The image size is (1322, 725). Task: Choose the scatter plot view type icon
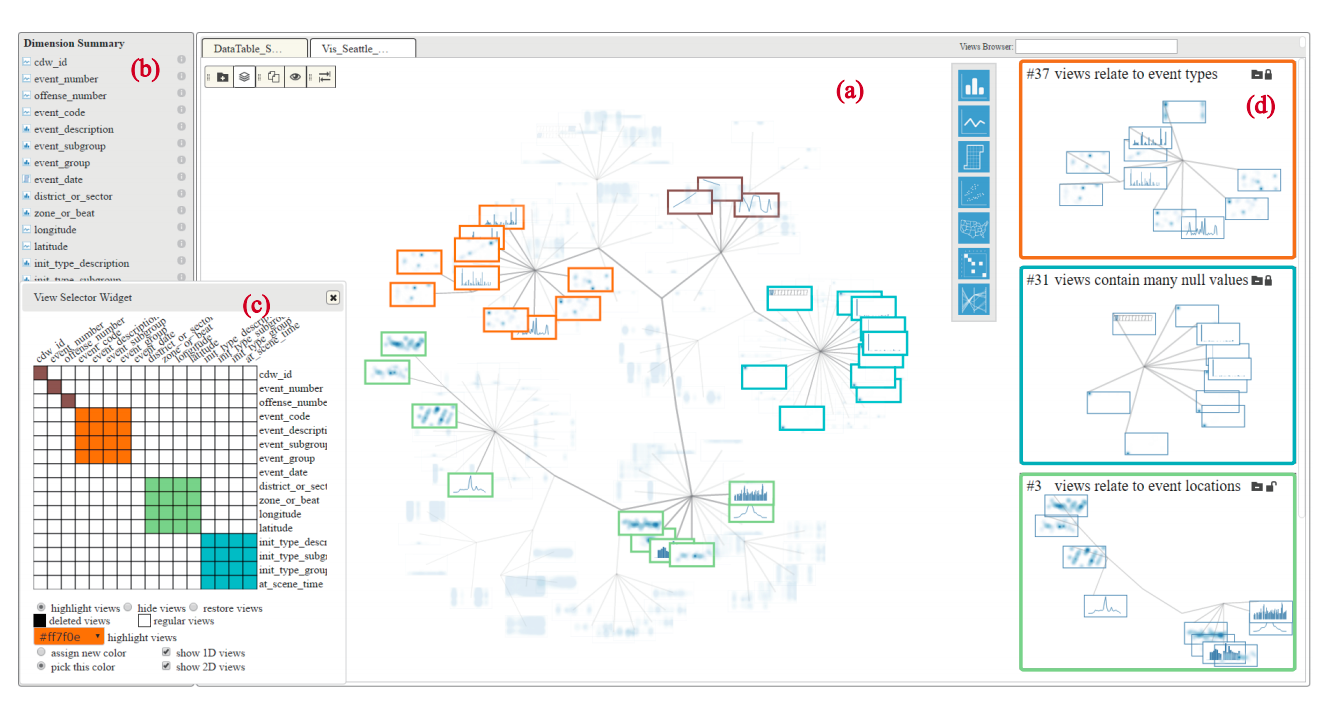point(973,193)
